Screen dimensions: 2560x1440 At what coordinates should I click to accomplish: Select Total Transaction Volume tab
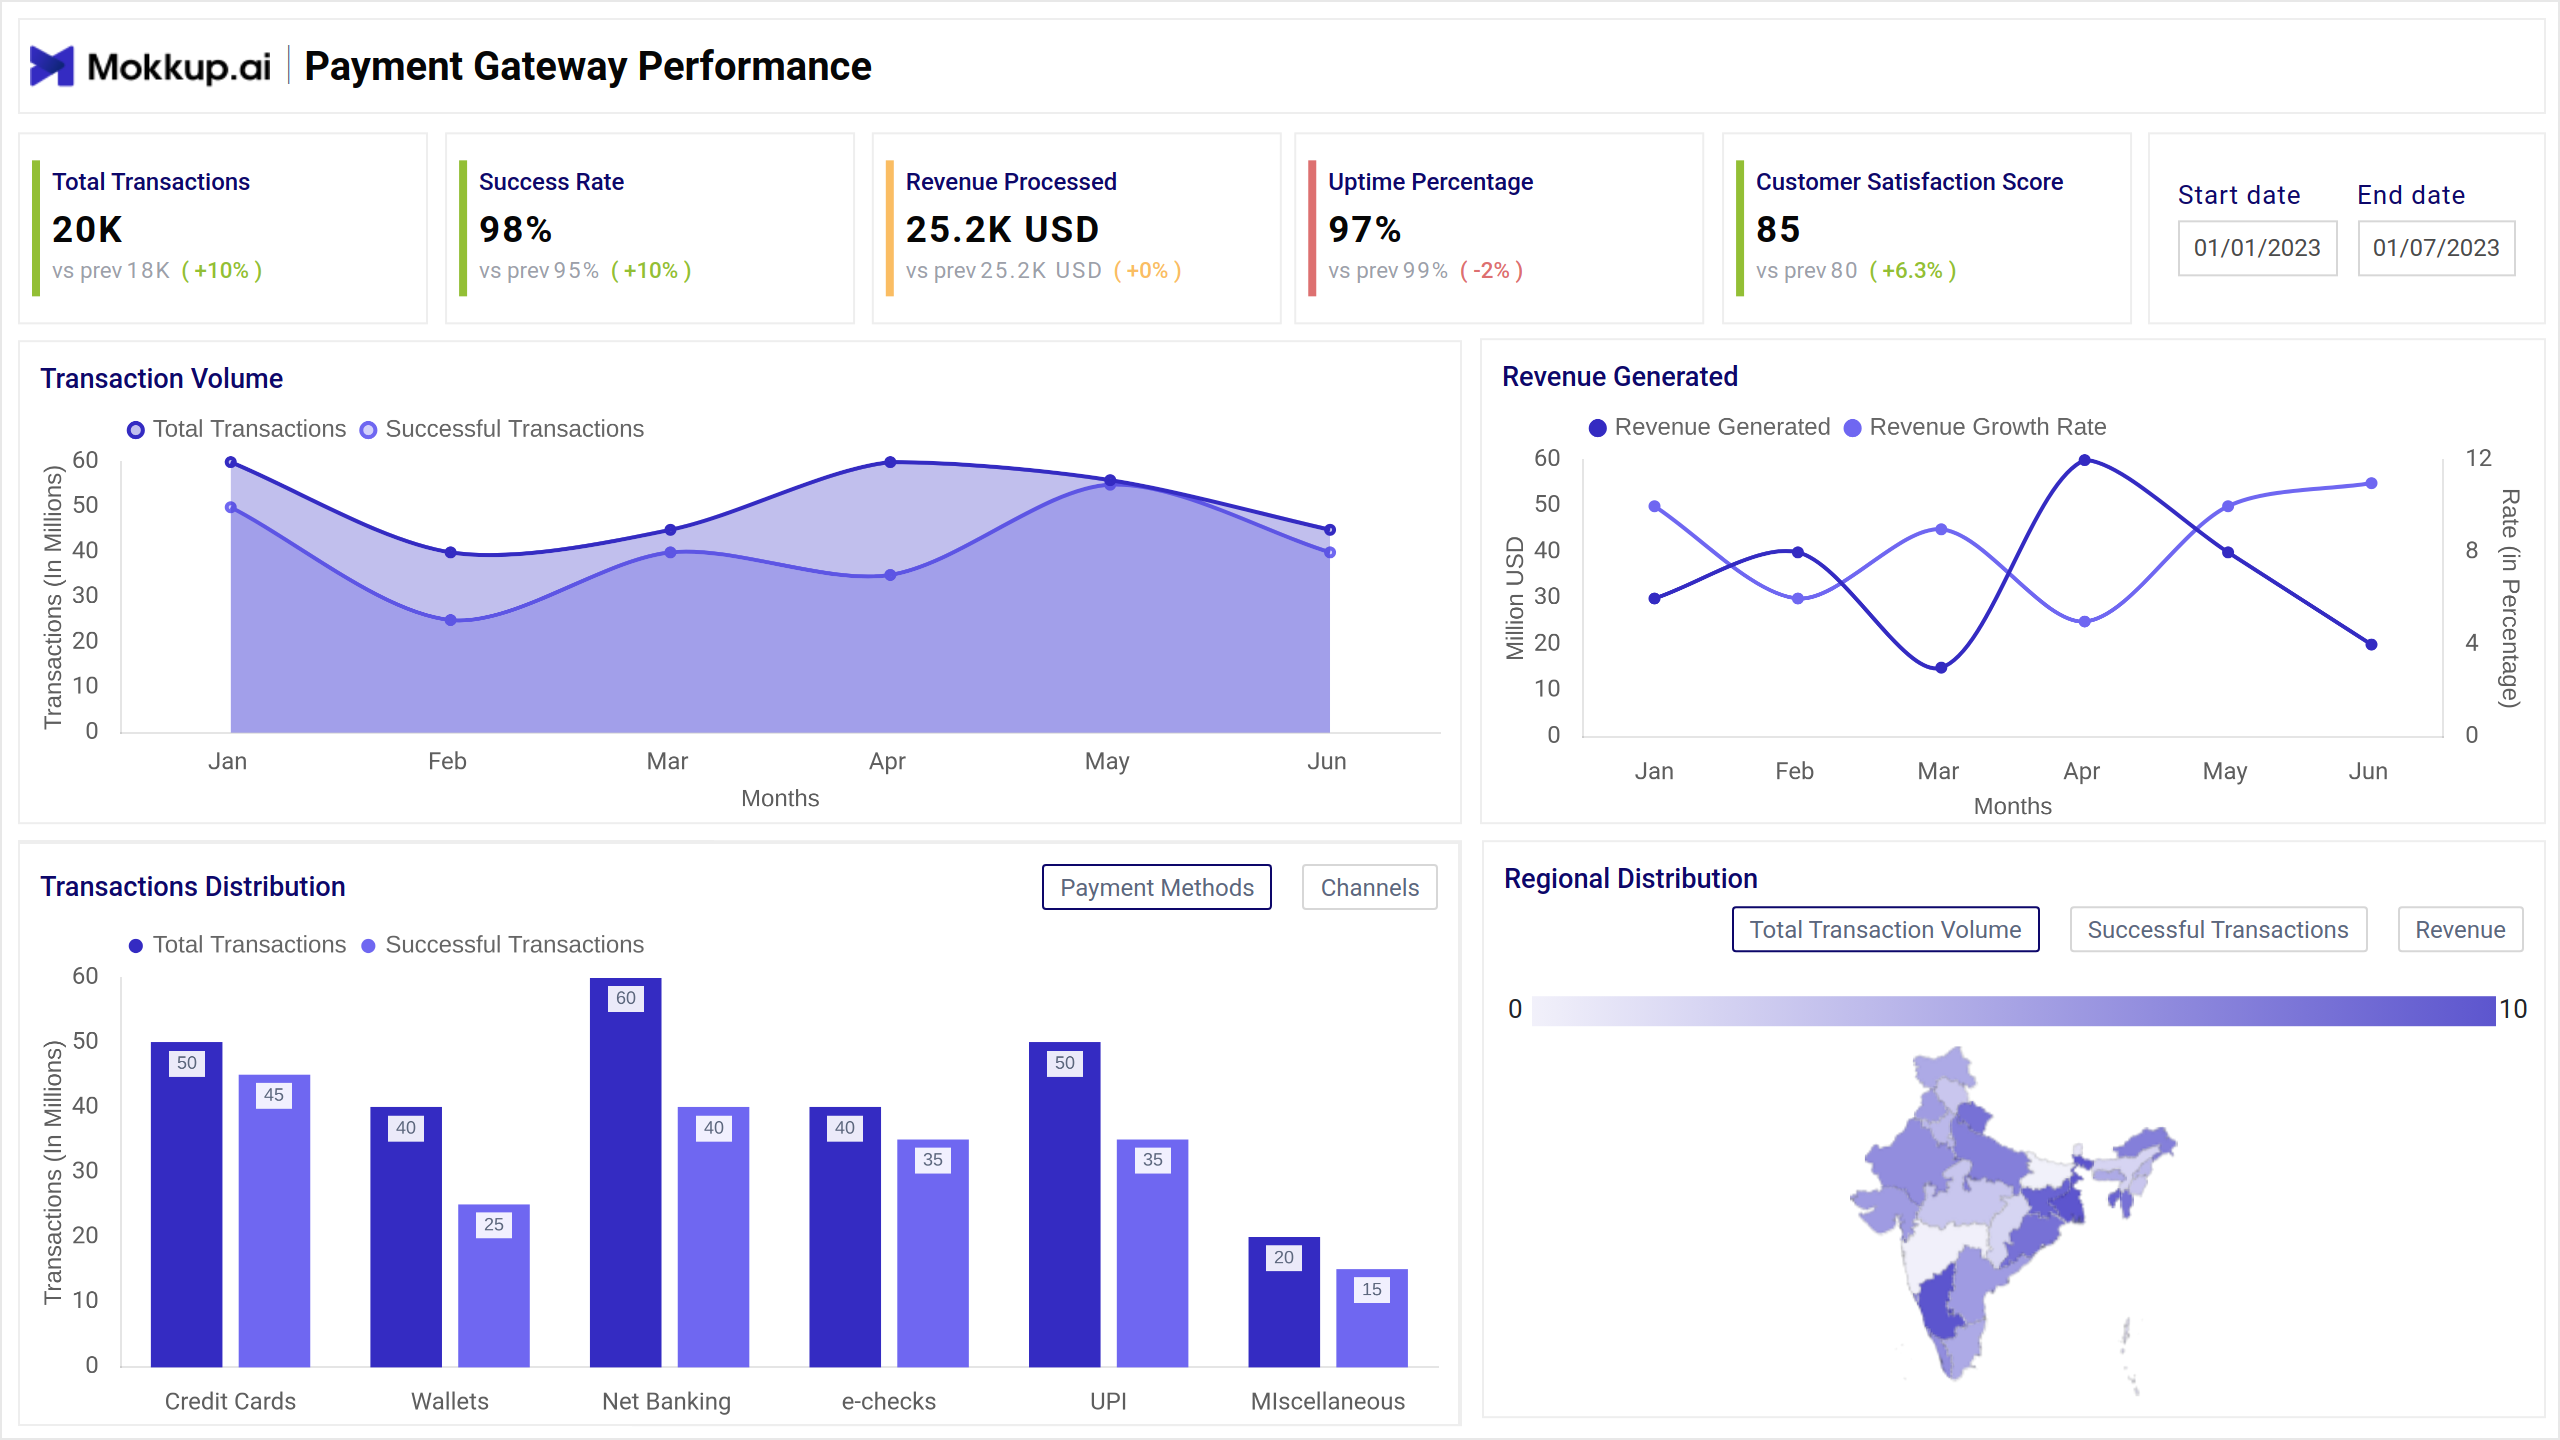tap(1885, 929)
